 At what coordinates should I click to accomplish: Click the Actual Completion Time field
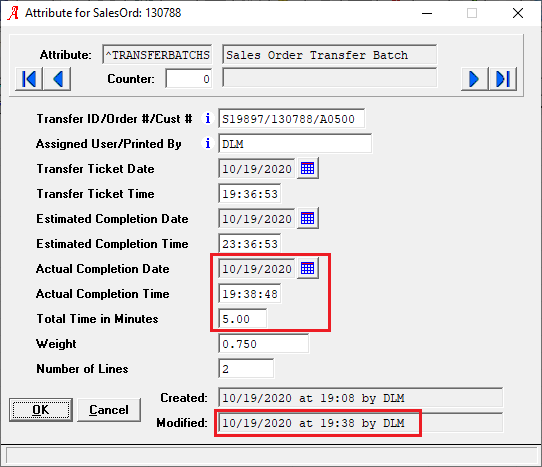point(250,294)
